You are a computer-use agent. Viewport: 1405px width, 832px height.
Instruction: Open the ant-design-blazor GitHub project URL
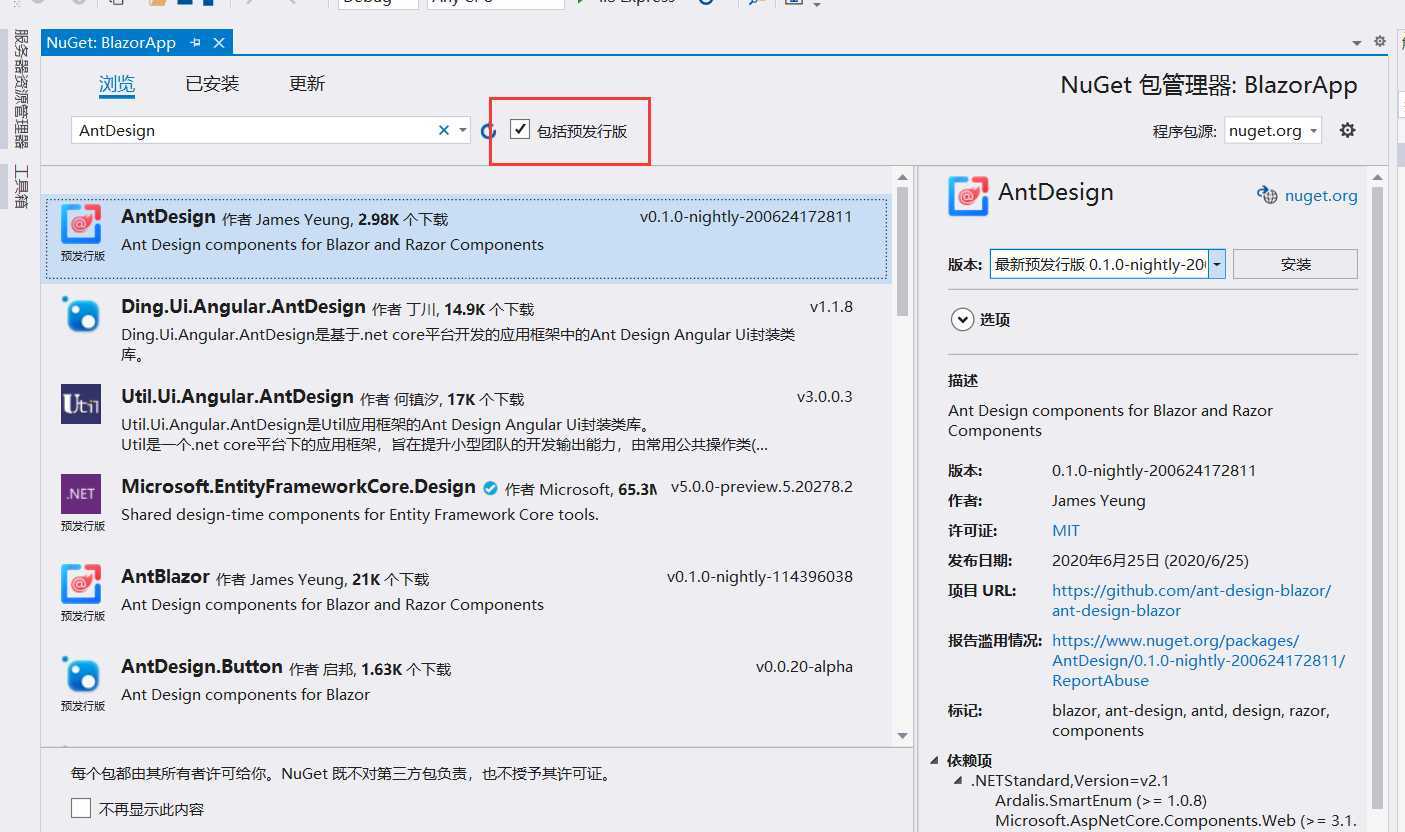point(1191,600)
